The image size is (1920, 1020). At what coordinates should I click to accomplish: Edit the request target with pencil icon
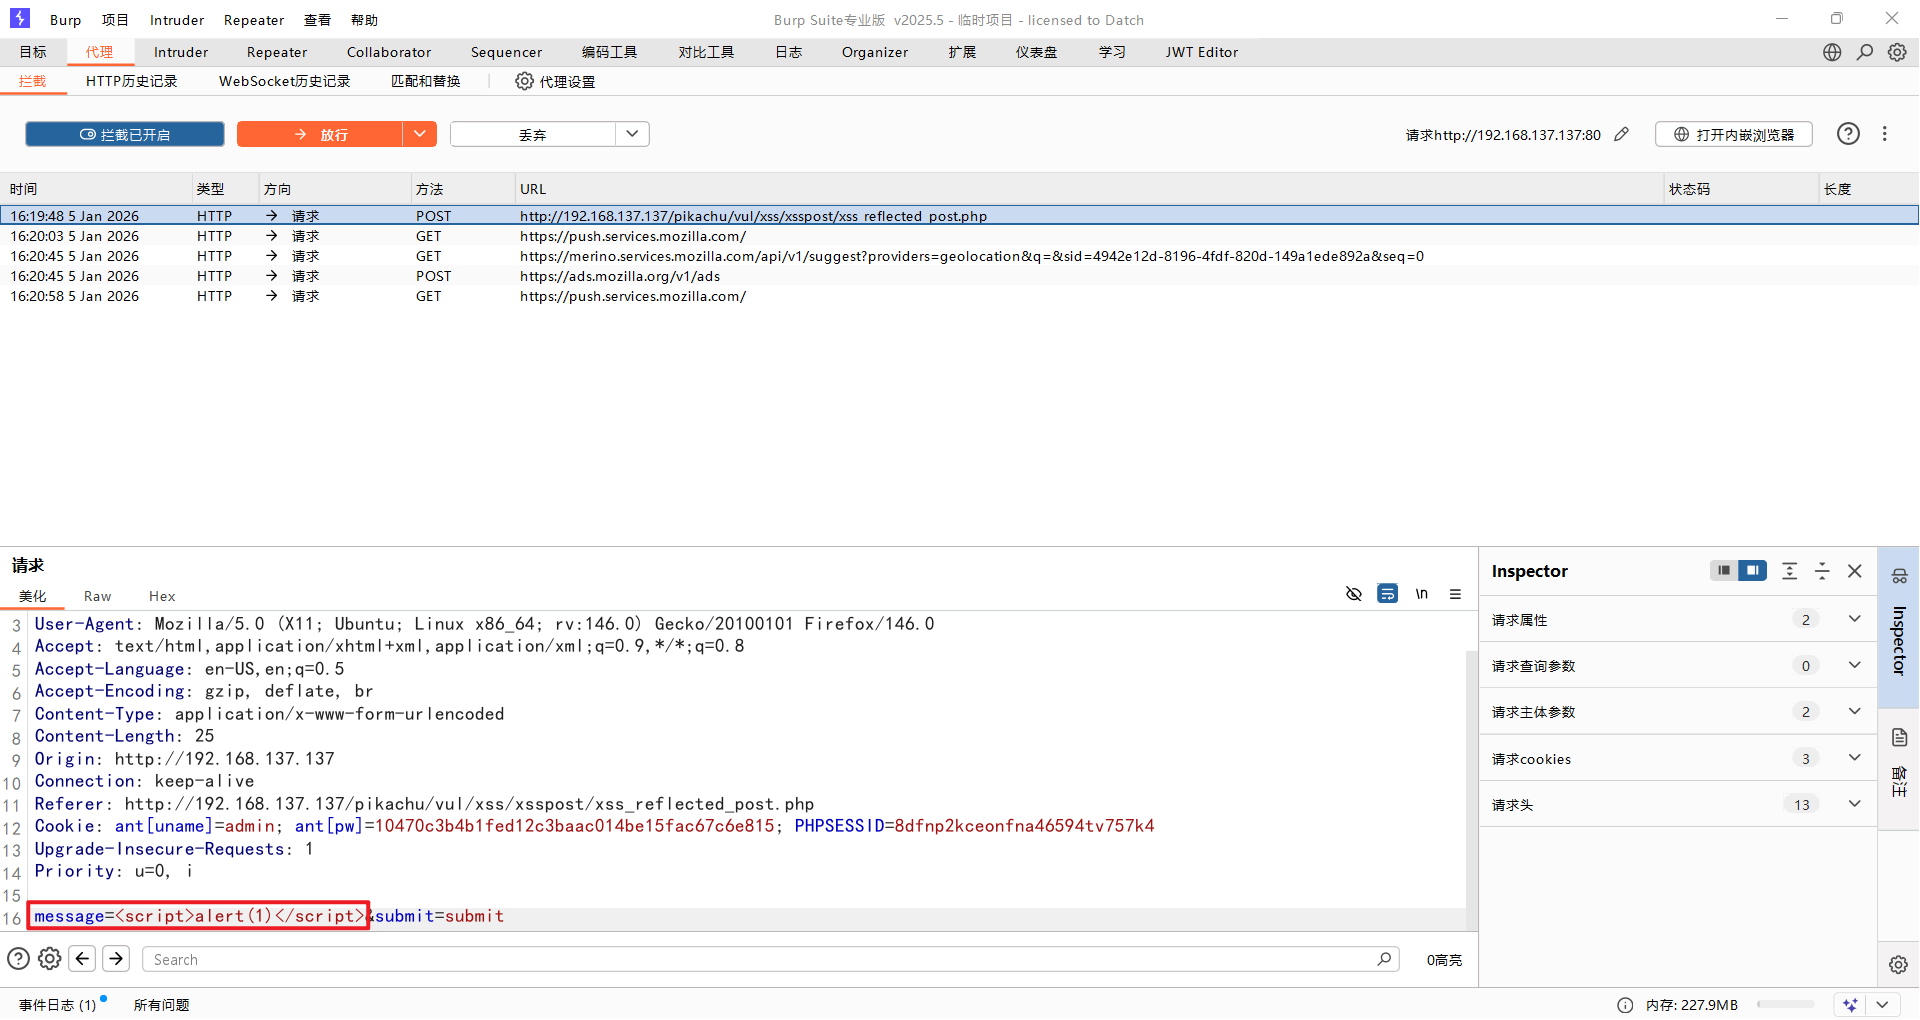coord(1622,134)
